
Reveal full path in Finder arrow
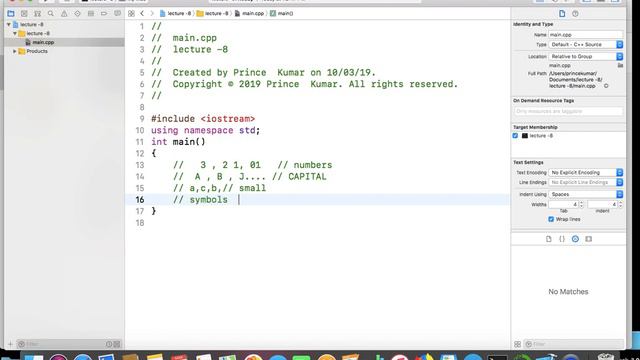[x=606, y=86]
